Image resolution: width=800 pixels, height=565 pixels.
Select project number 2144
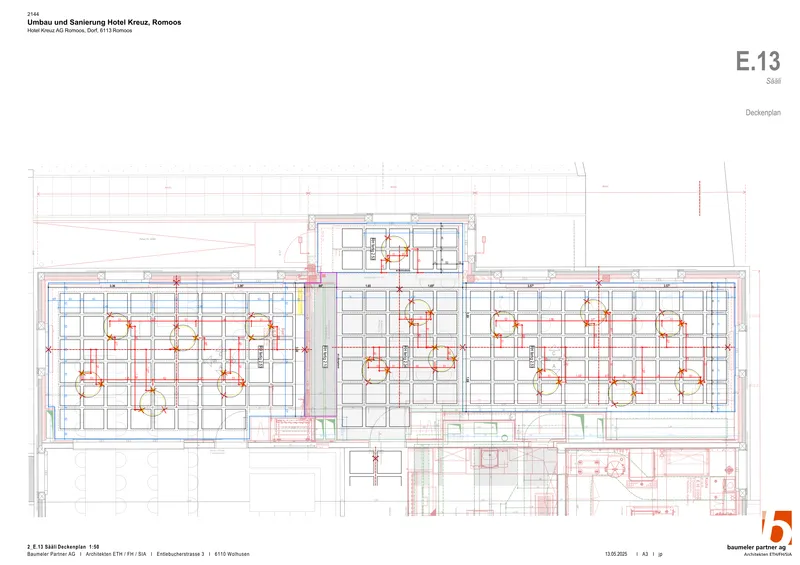point(32,14)
